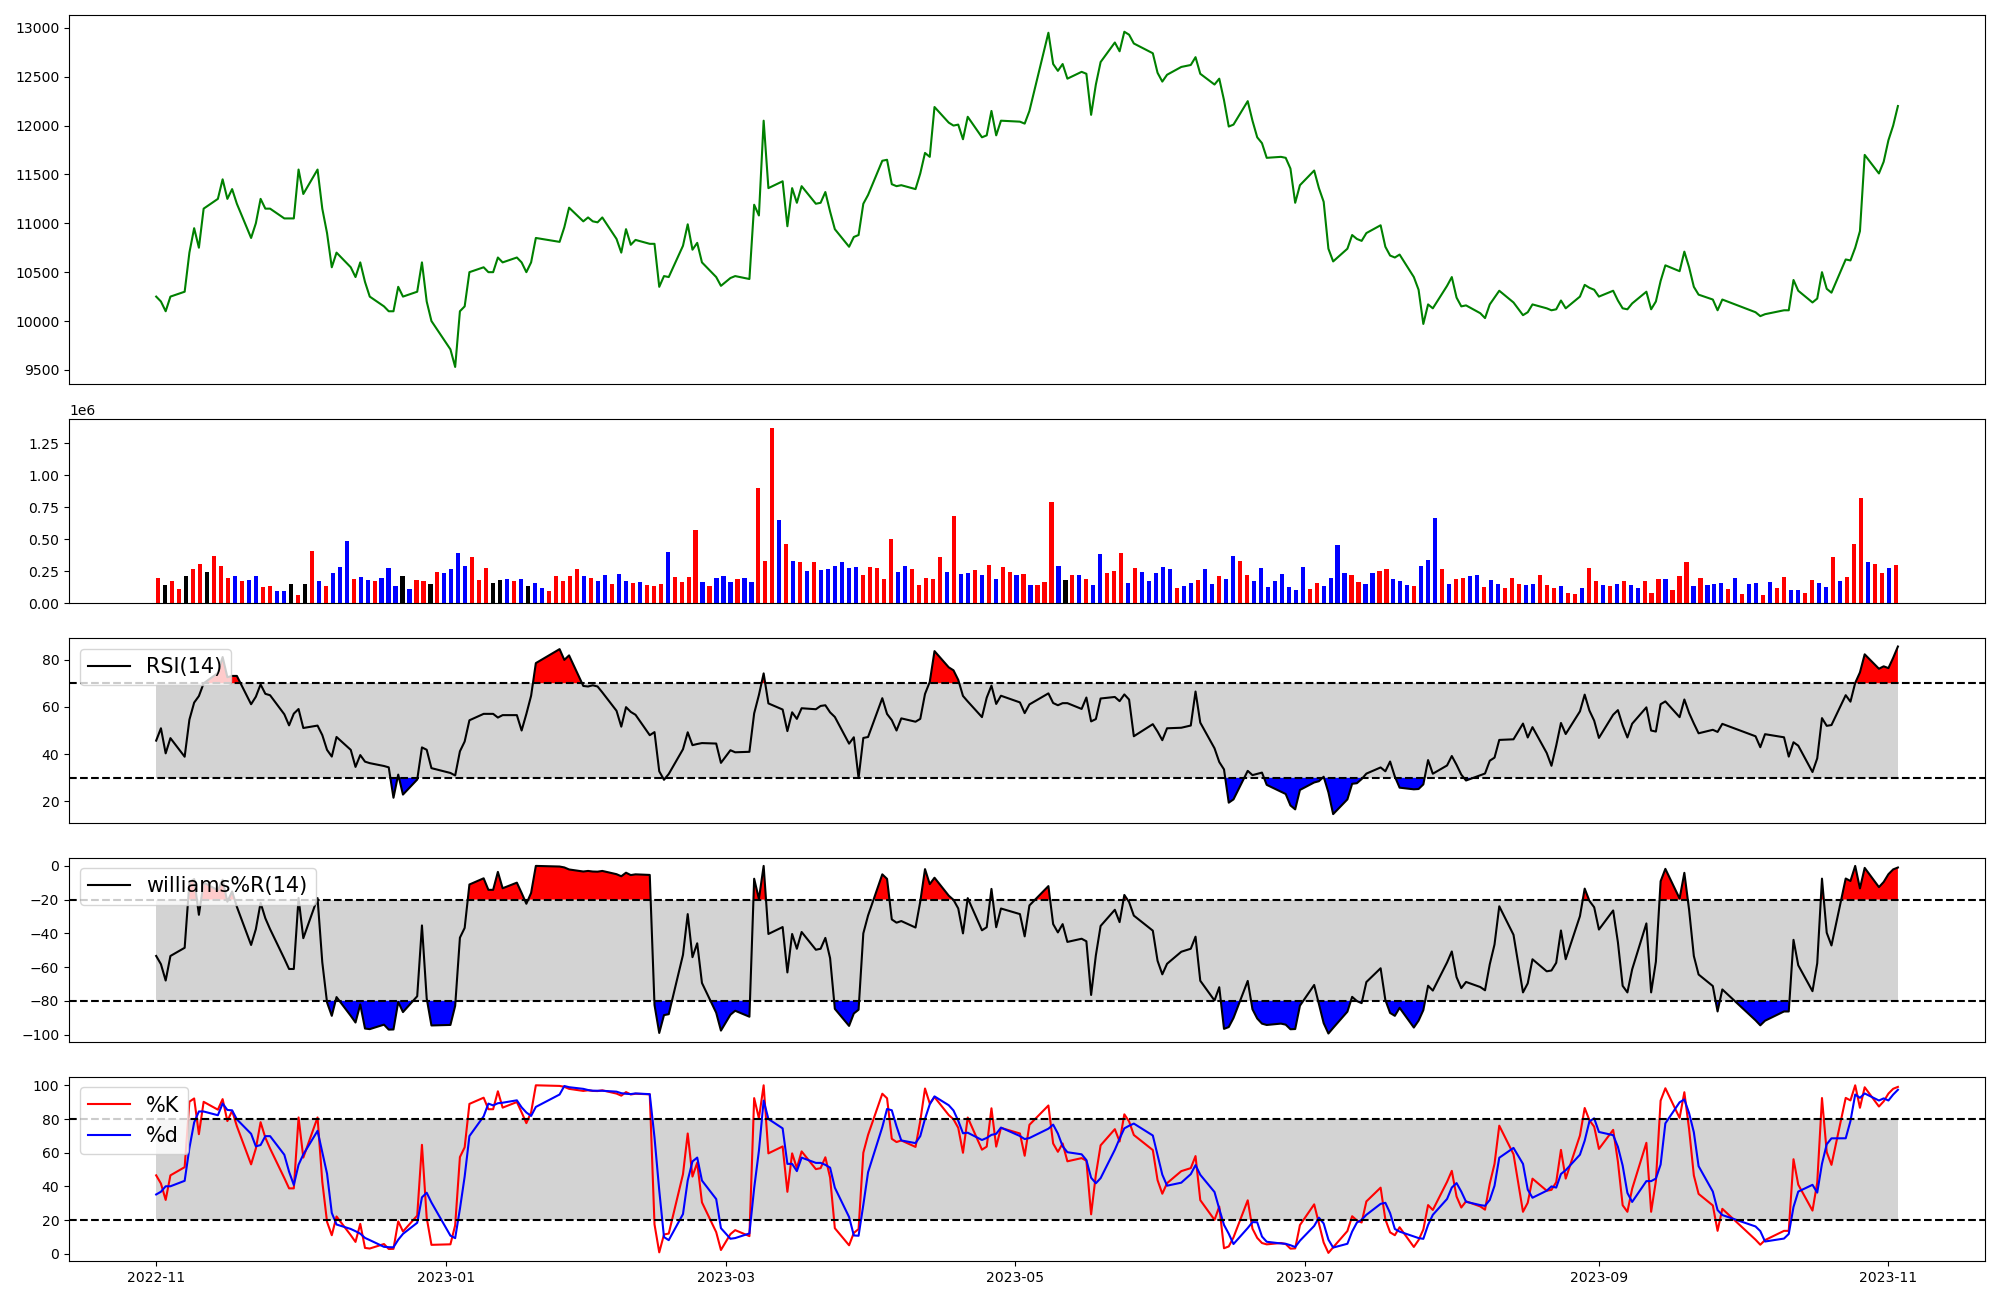The height and width of the screenshot is (1300, 2000).
Task: Click the 13000 price axis tick label
Action: [x=37, y=28]
